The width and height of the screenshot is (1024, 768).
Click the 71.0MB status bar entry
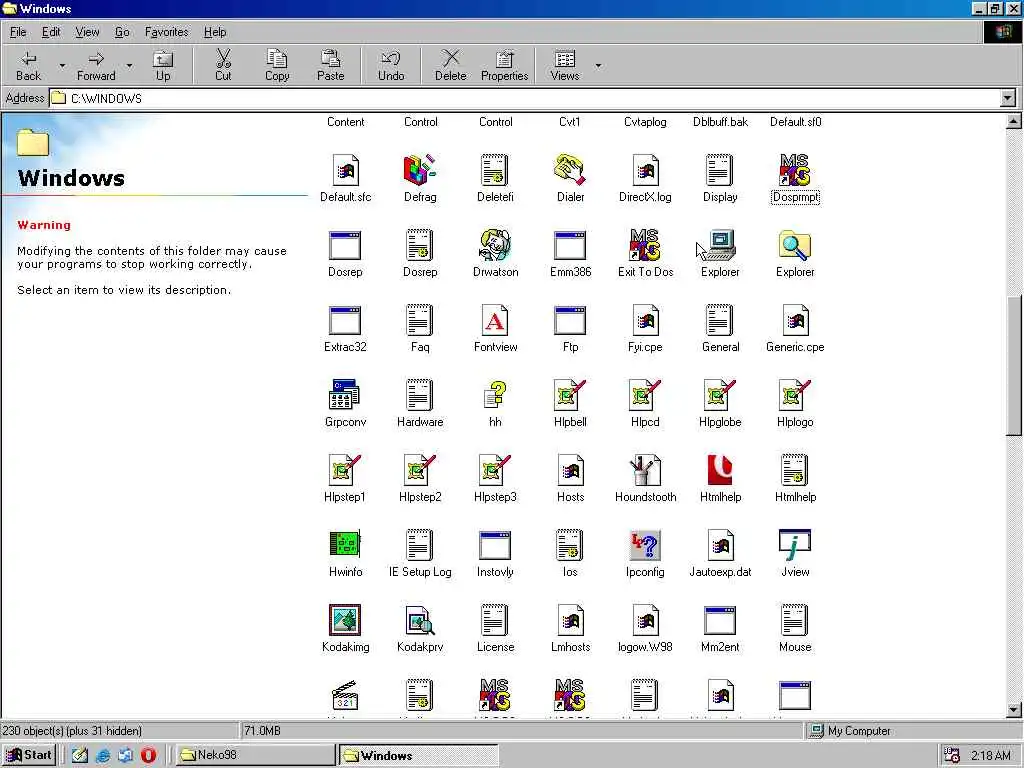(x=263, y=731)
